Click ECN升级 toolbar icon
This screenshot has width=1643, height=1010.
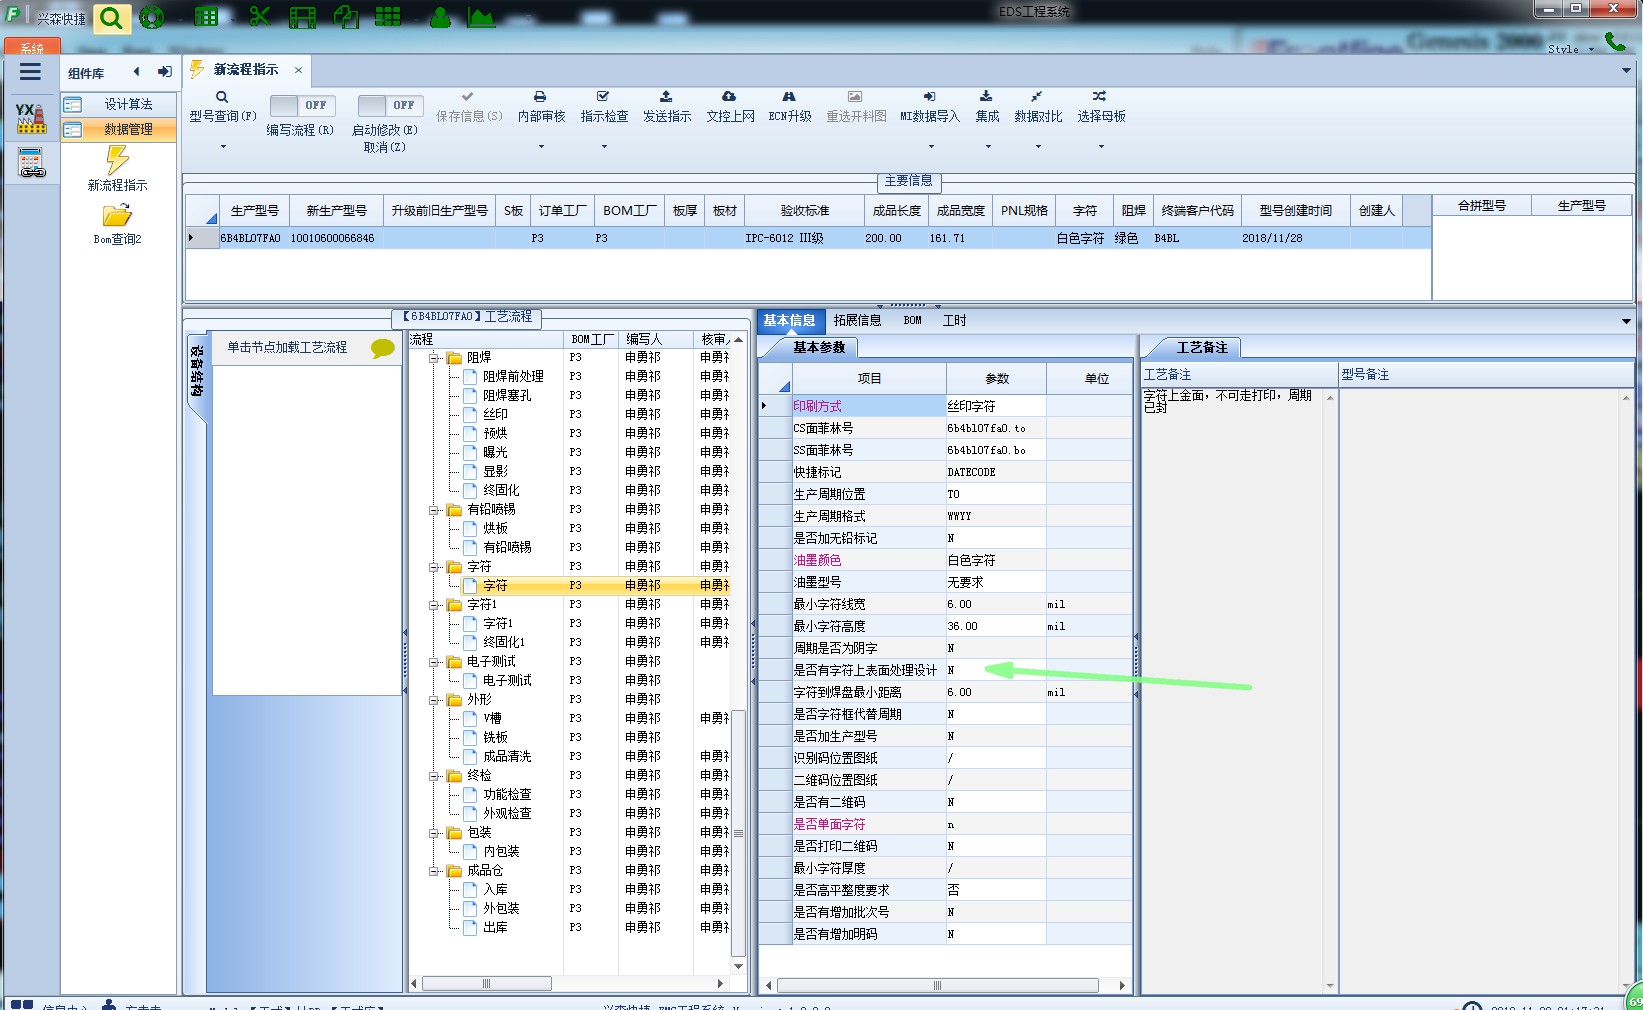point(789,97)
